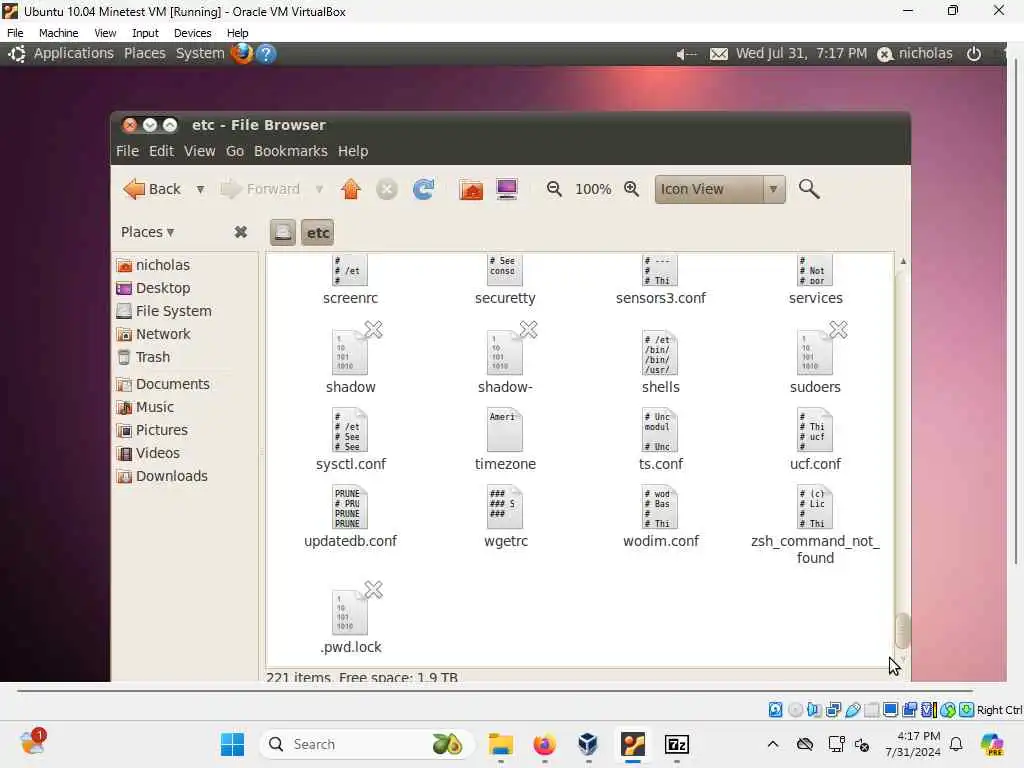Open the Places sidebar selector dropdown
This screenshot has height=768, width=1024.
(x=148, y=232)
